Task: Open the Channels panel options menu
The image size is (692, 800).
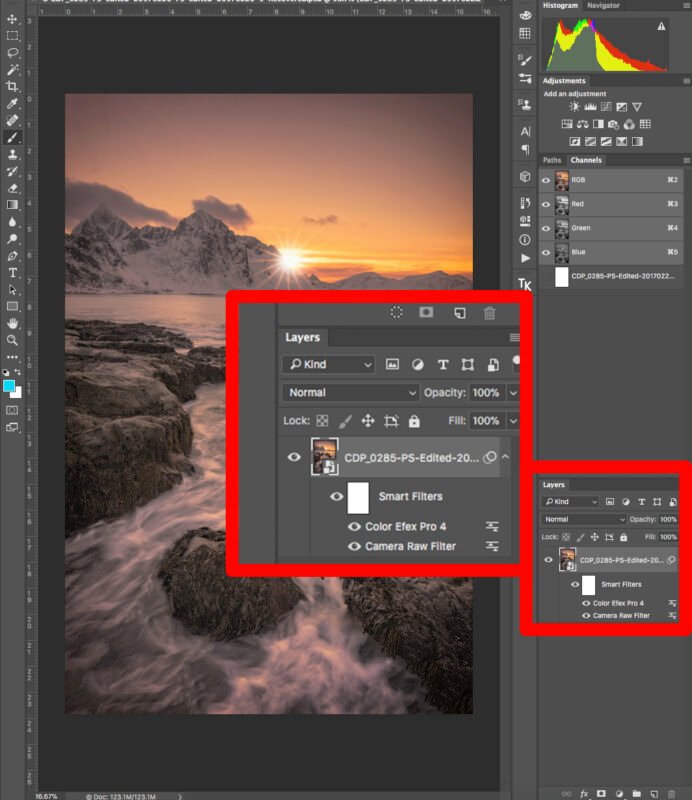Action: (686, 160)
